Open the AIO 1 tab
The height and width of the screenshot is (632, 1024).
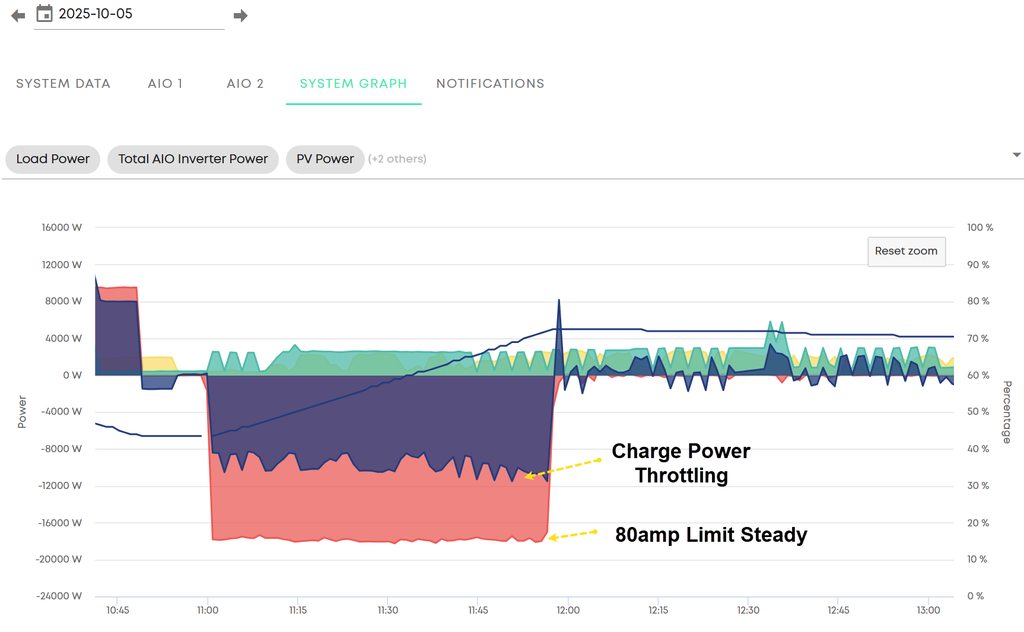[x=165, y=84]
